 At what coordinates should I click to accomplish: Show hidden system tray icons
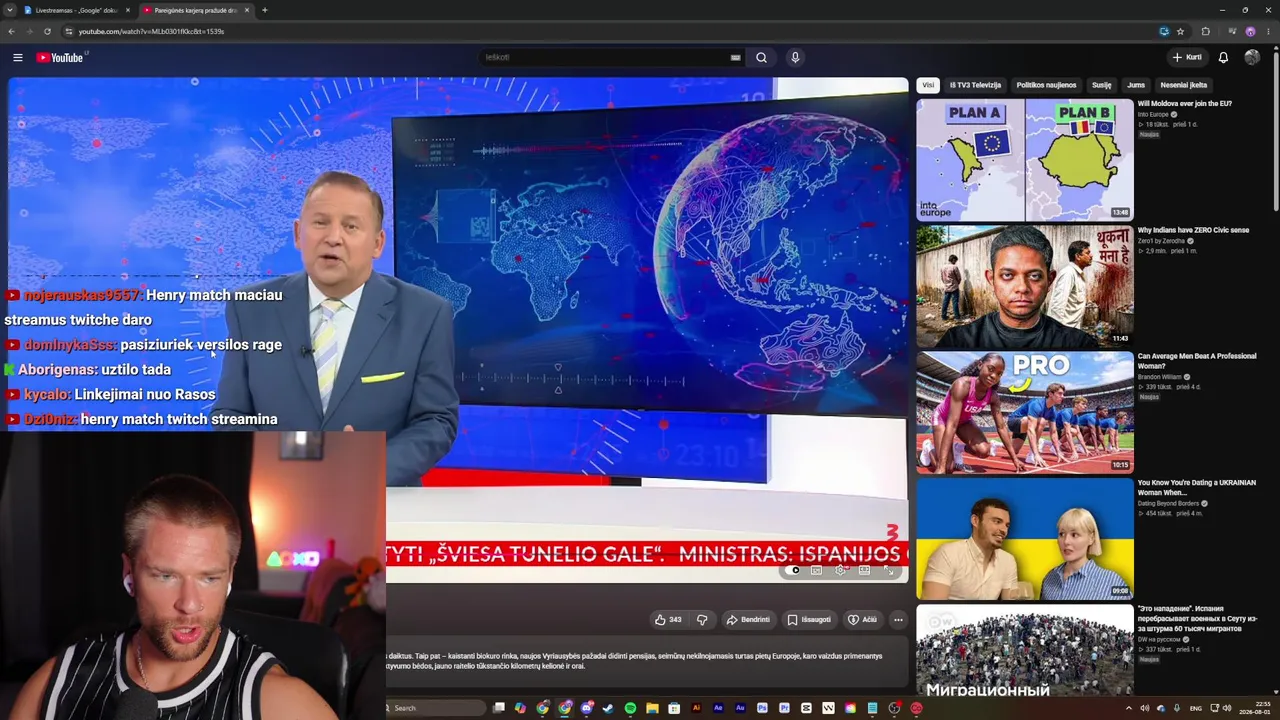click(x=1129, y=708)
